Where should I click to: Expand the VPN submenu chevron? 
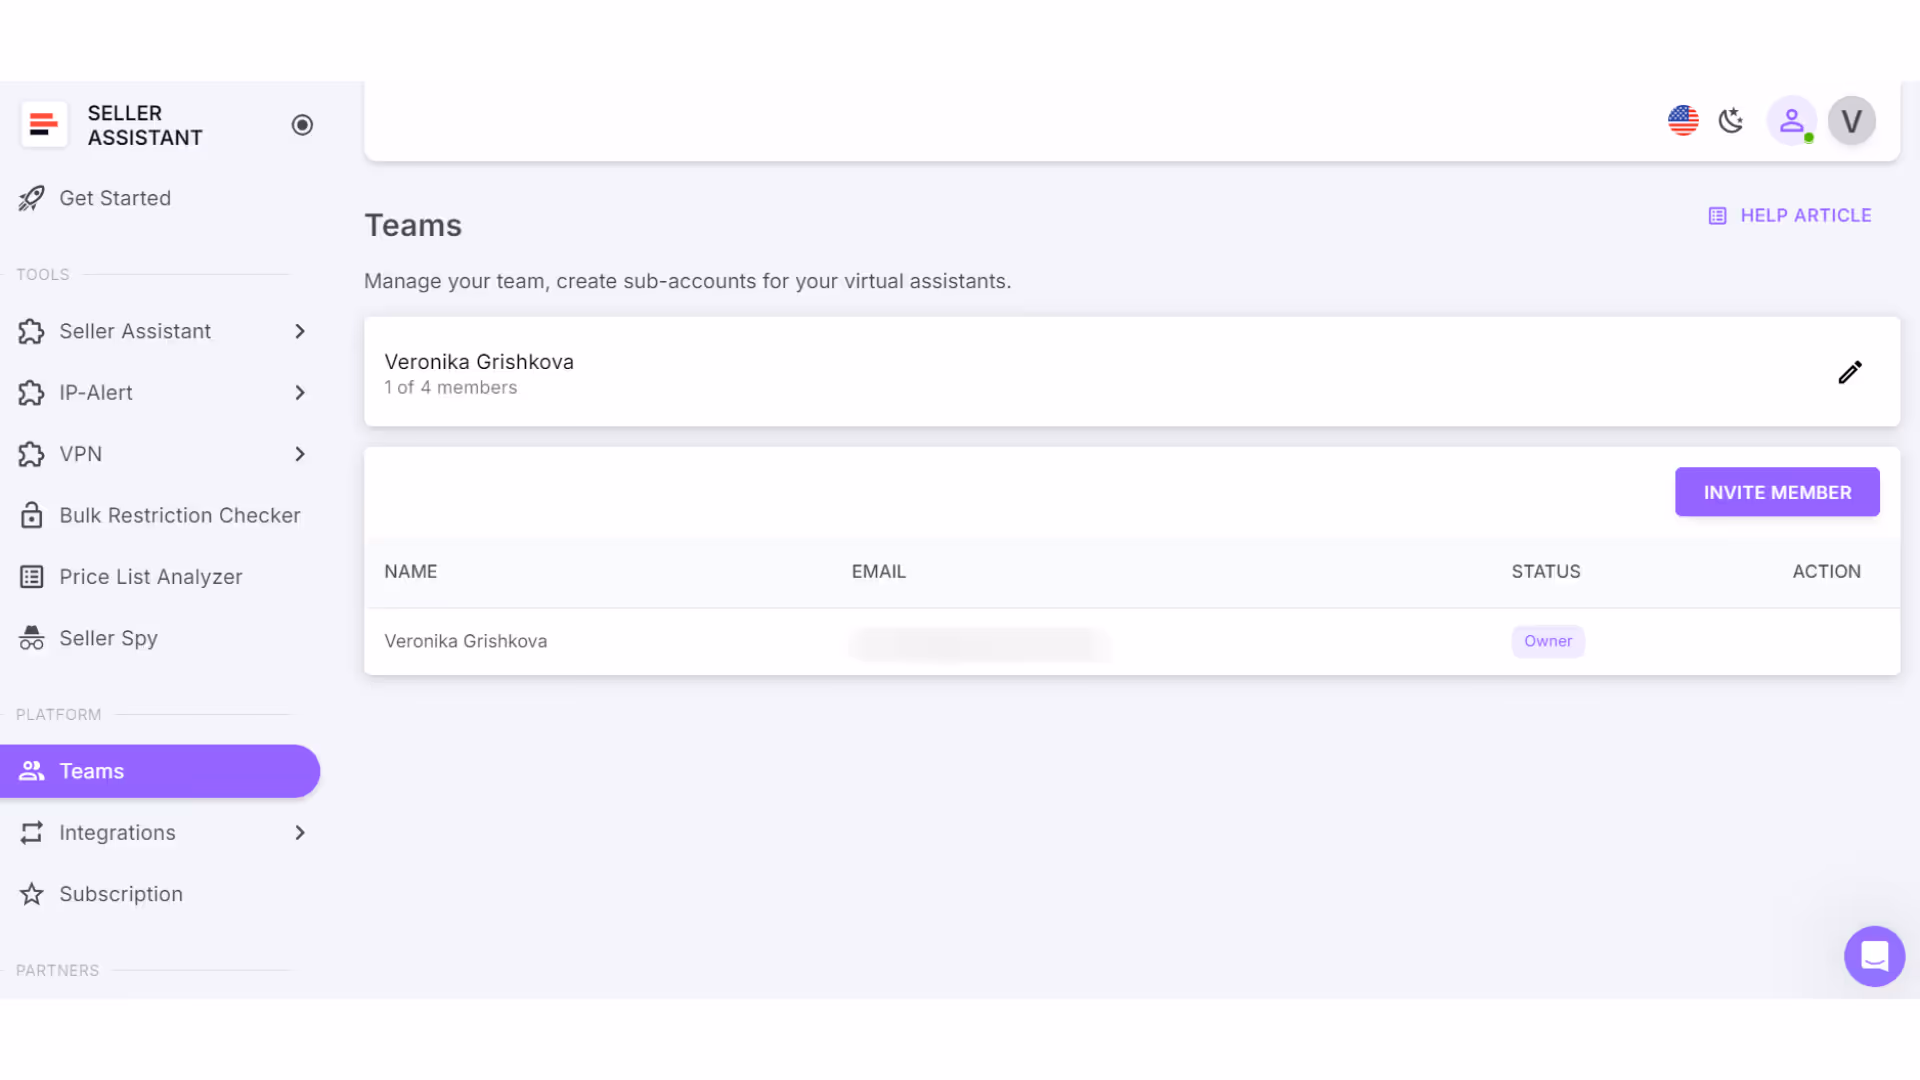click(x=300, y=454)
